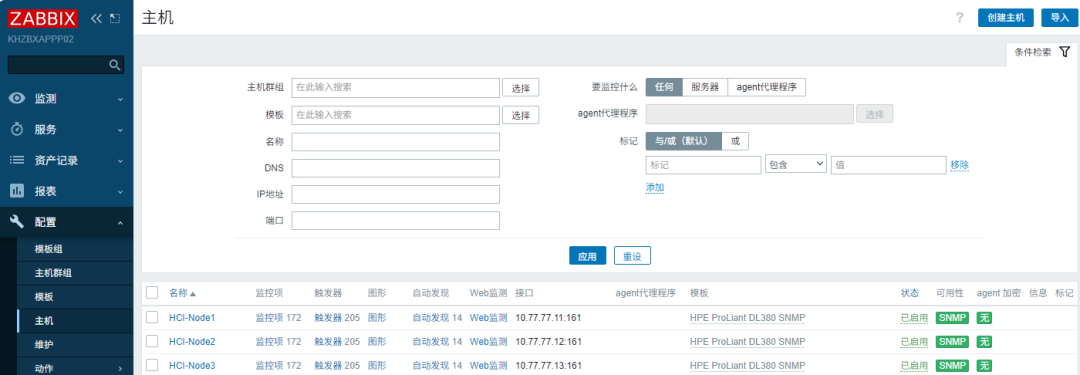Screen dimensions: 1080x375
Task: Expand the 报表 menu chevron
Action: pyautogui.click(x=121, y=191)
